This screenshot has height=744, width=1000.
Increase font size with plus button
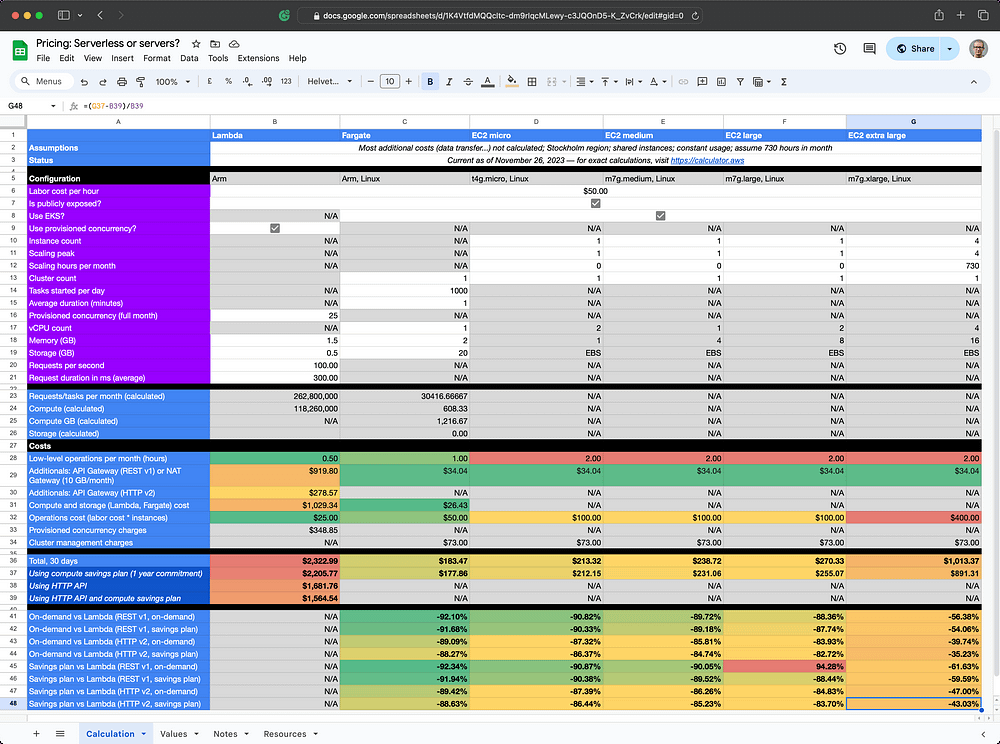[x=409, y=82]
